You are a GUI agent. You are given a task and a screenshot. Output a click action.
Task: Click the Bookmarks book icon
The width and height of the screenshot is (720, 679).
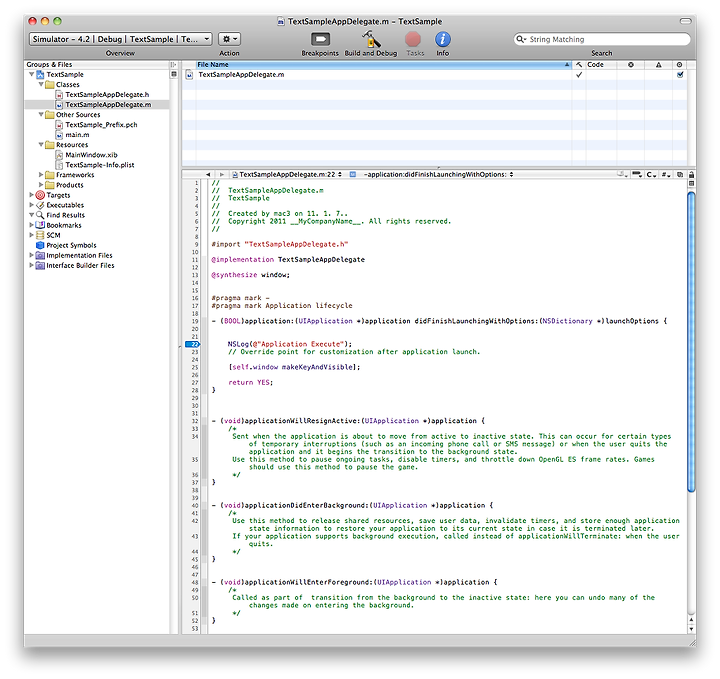(x=40, y=225)
